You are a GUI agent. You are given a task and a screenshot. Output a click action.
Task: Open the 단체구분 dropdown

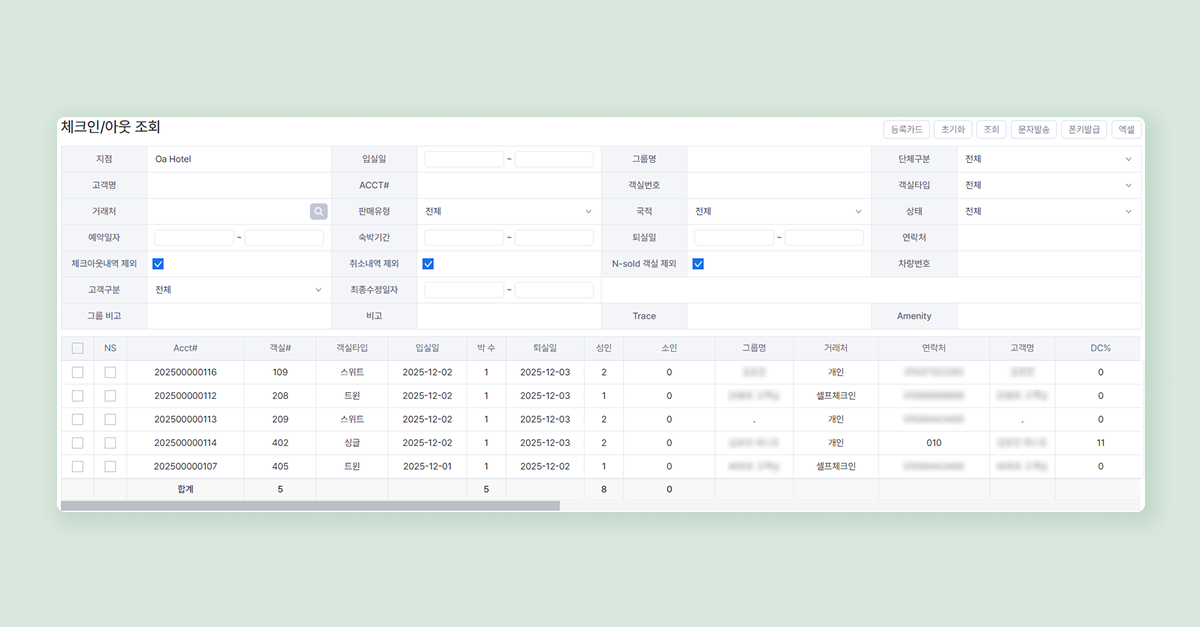1048,159
